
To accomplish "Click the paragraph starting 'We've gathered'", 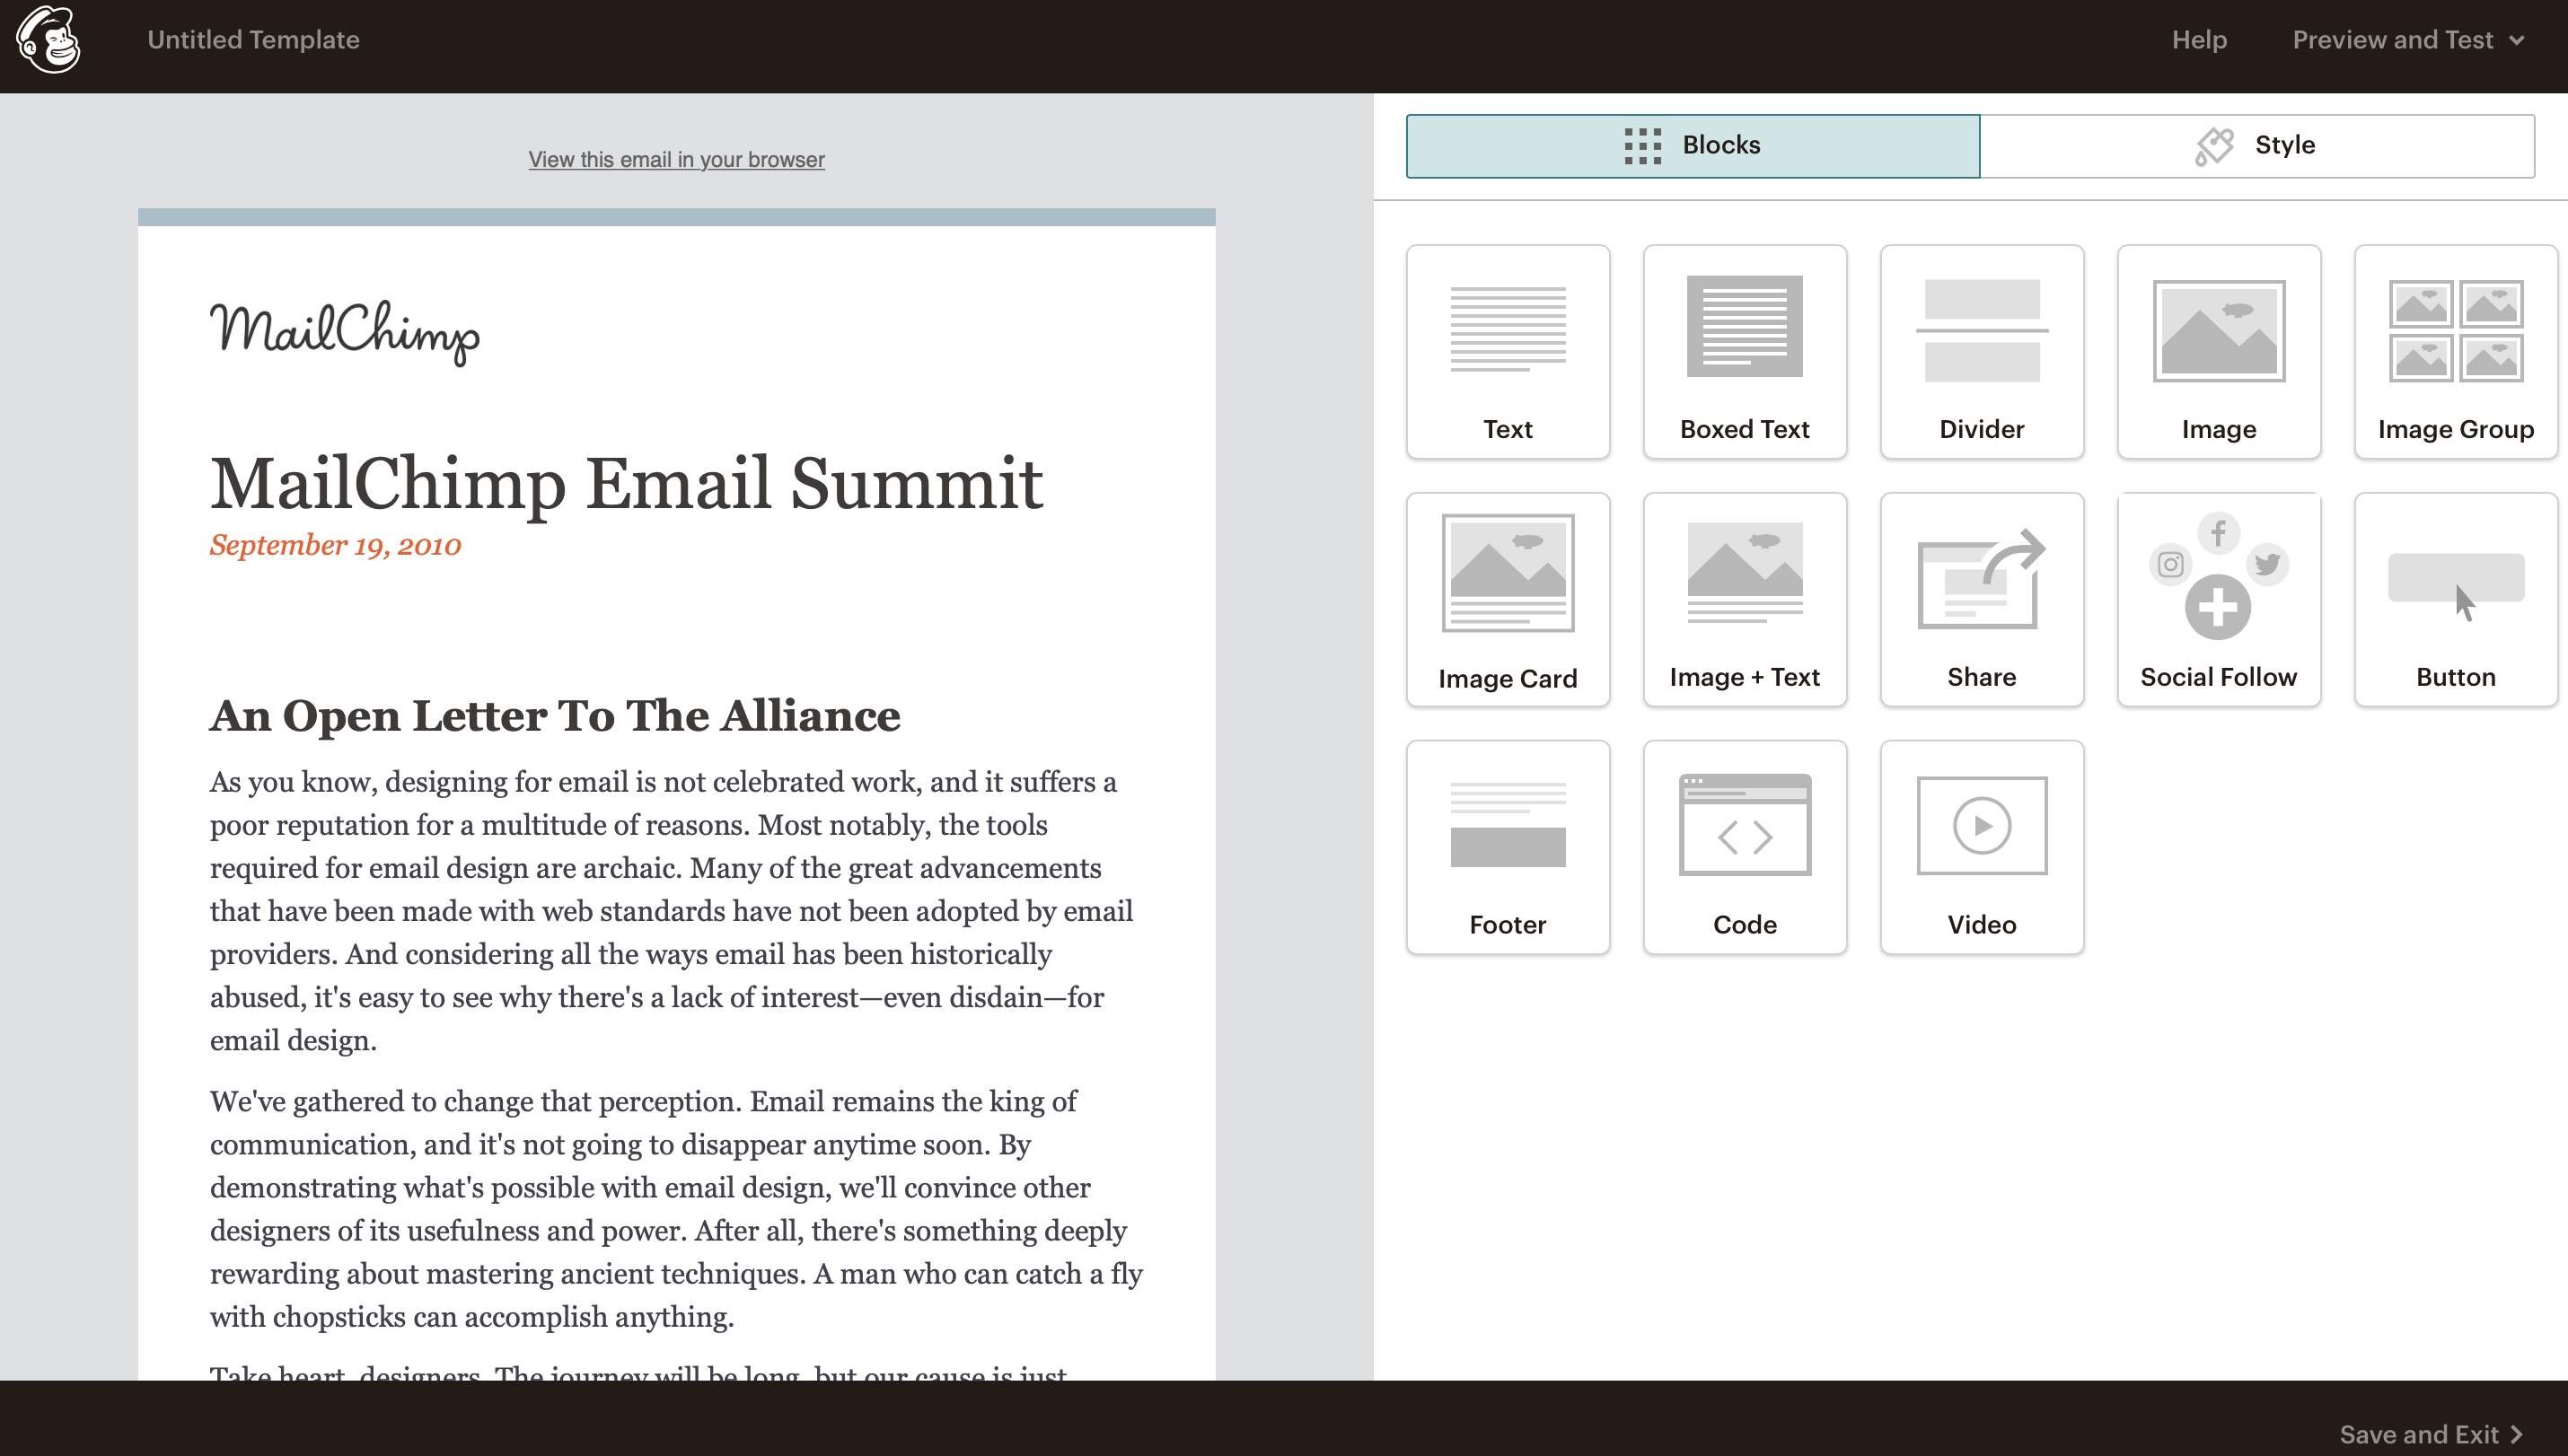I will point(677,1209).
